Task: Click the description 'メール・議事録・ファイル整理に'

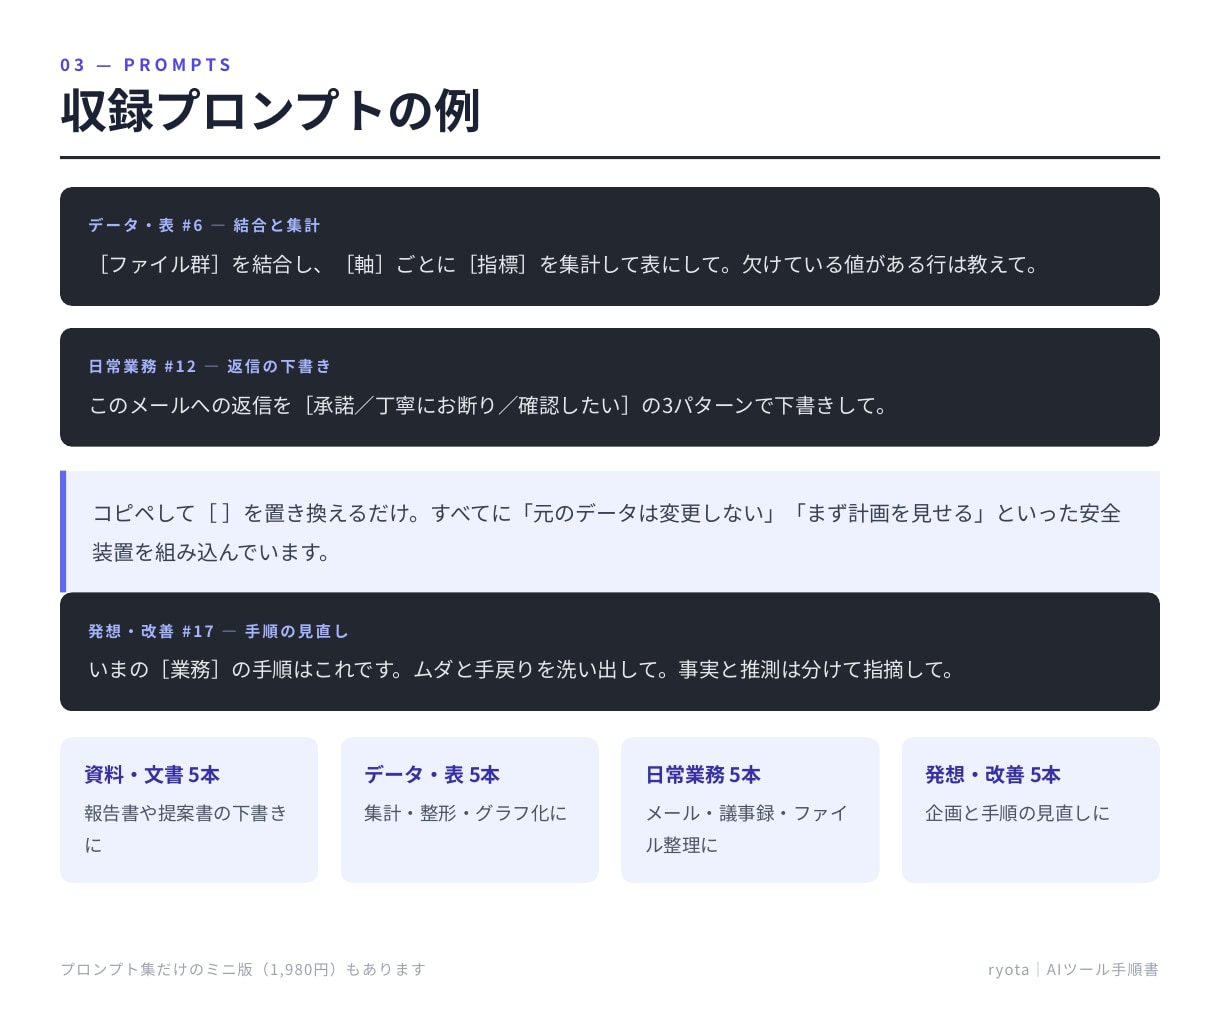Action: [x=747, y=829]
